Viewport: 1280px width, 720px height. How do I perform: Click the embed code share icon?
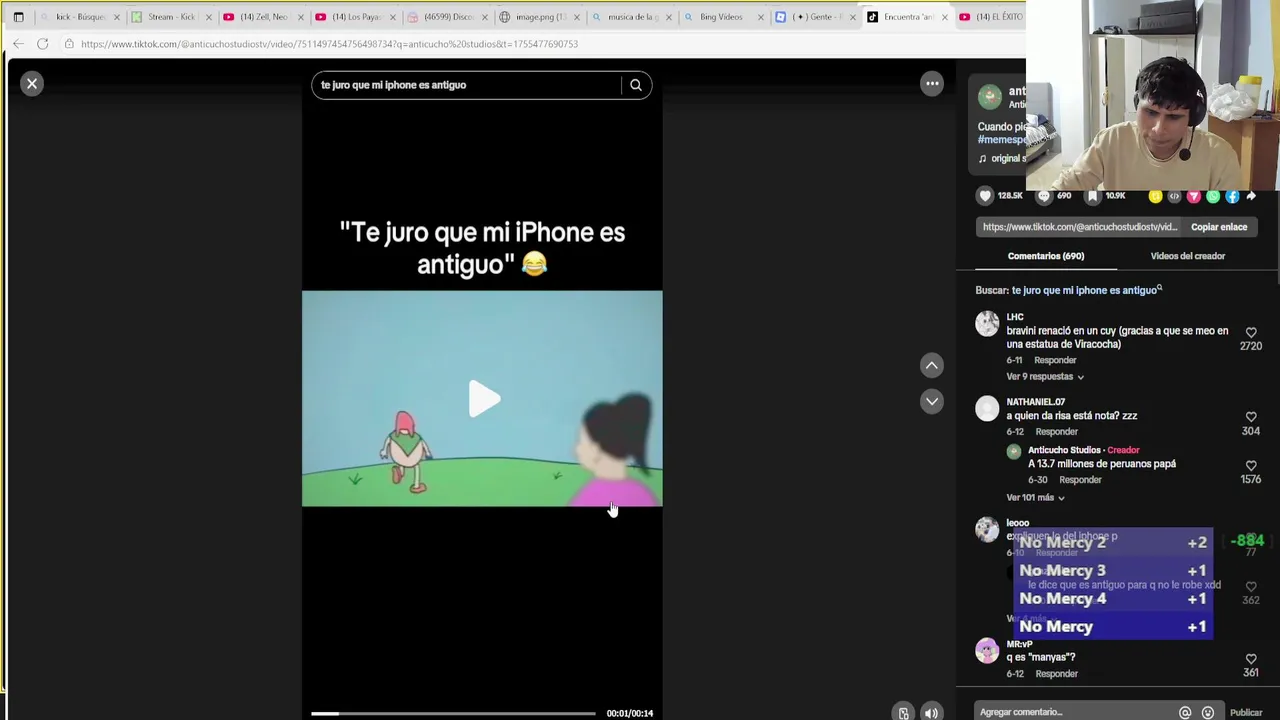[1174, 196]
